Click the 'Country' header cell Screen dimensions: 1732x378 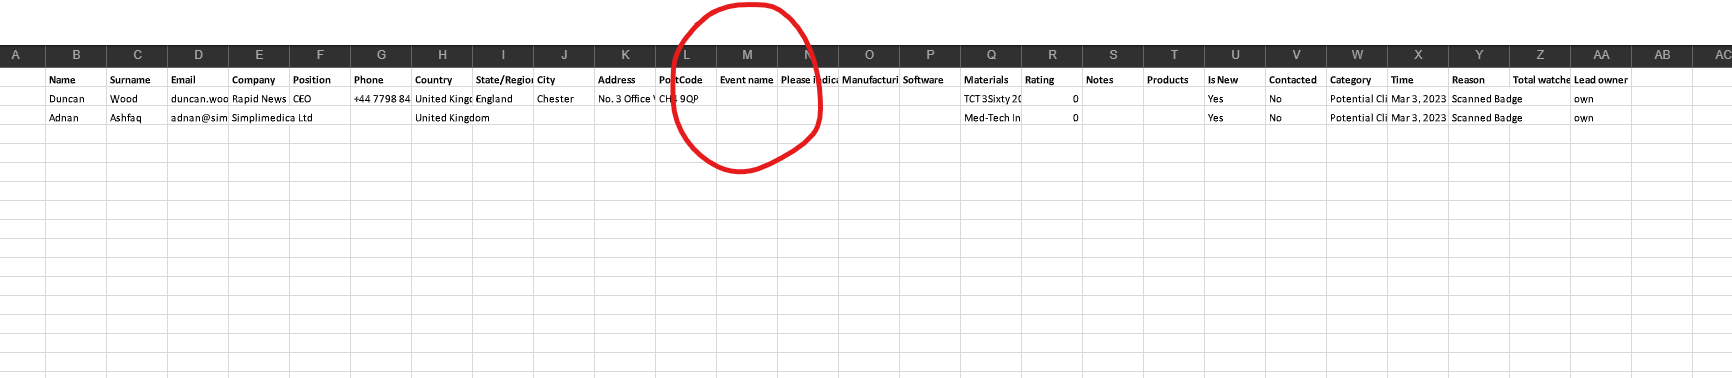coord(442,79)
